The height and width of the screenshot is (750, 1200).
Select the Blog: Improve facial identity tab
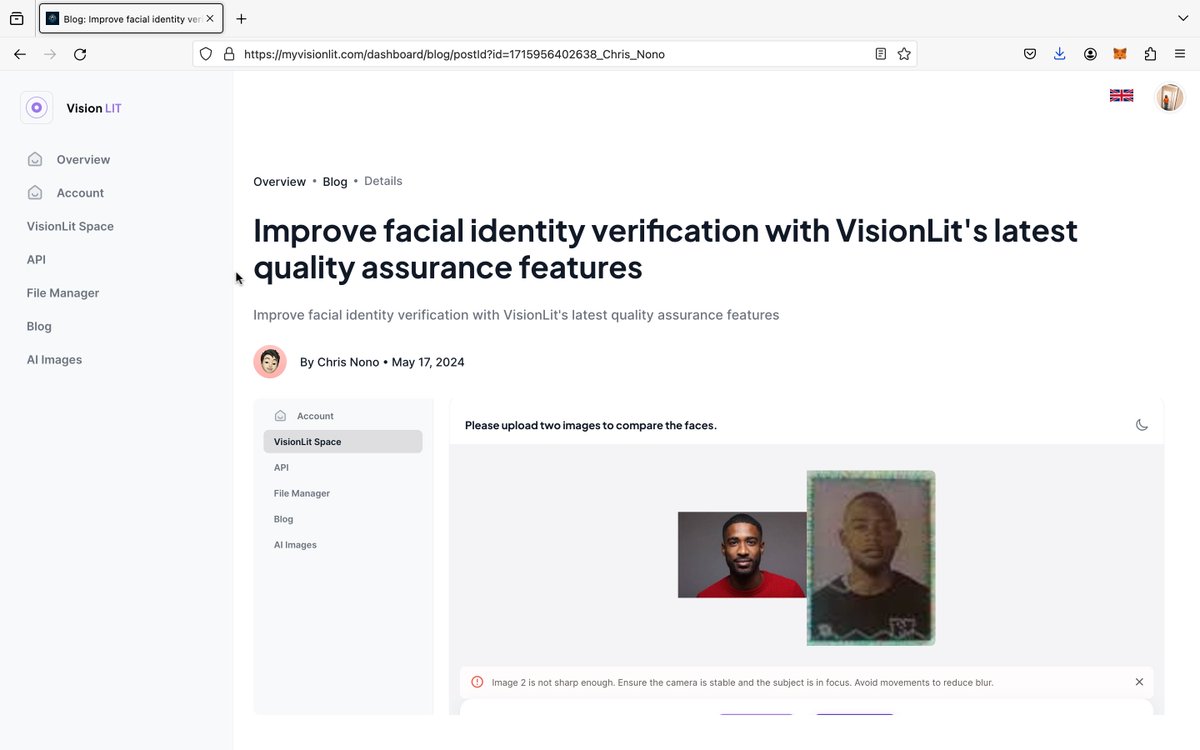131,18
